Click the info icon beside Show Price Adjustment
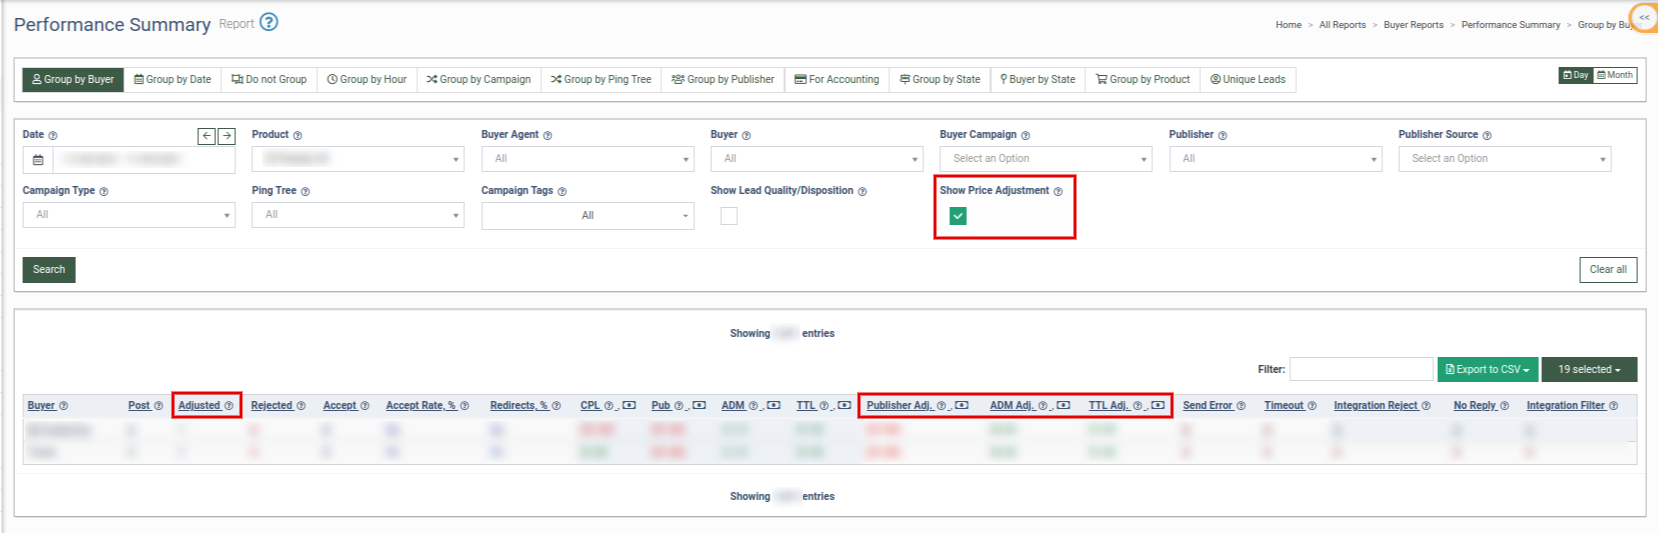Viewport: 1658px width, 533px height. (1058, 191)
